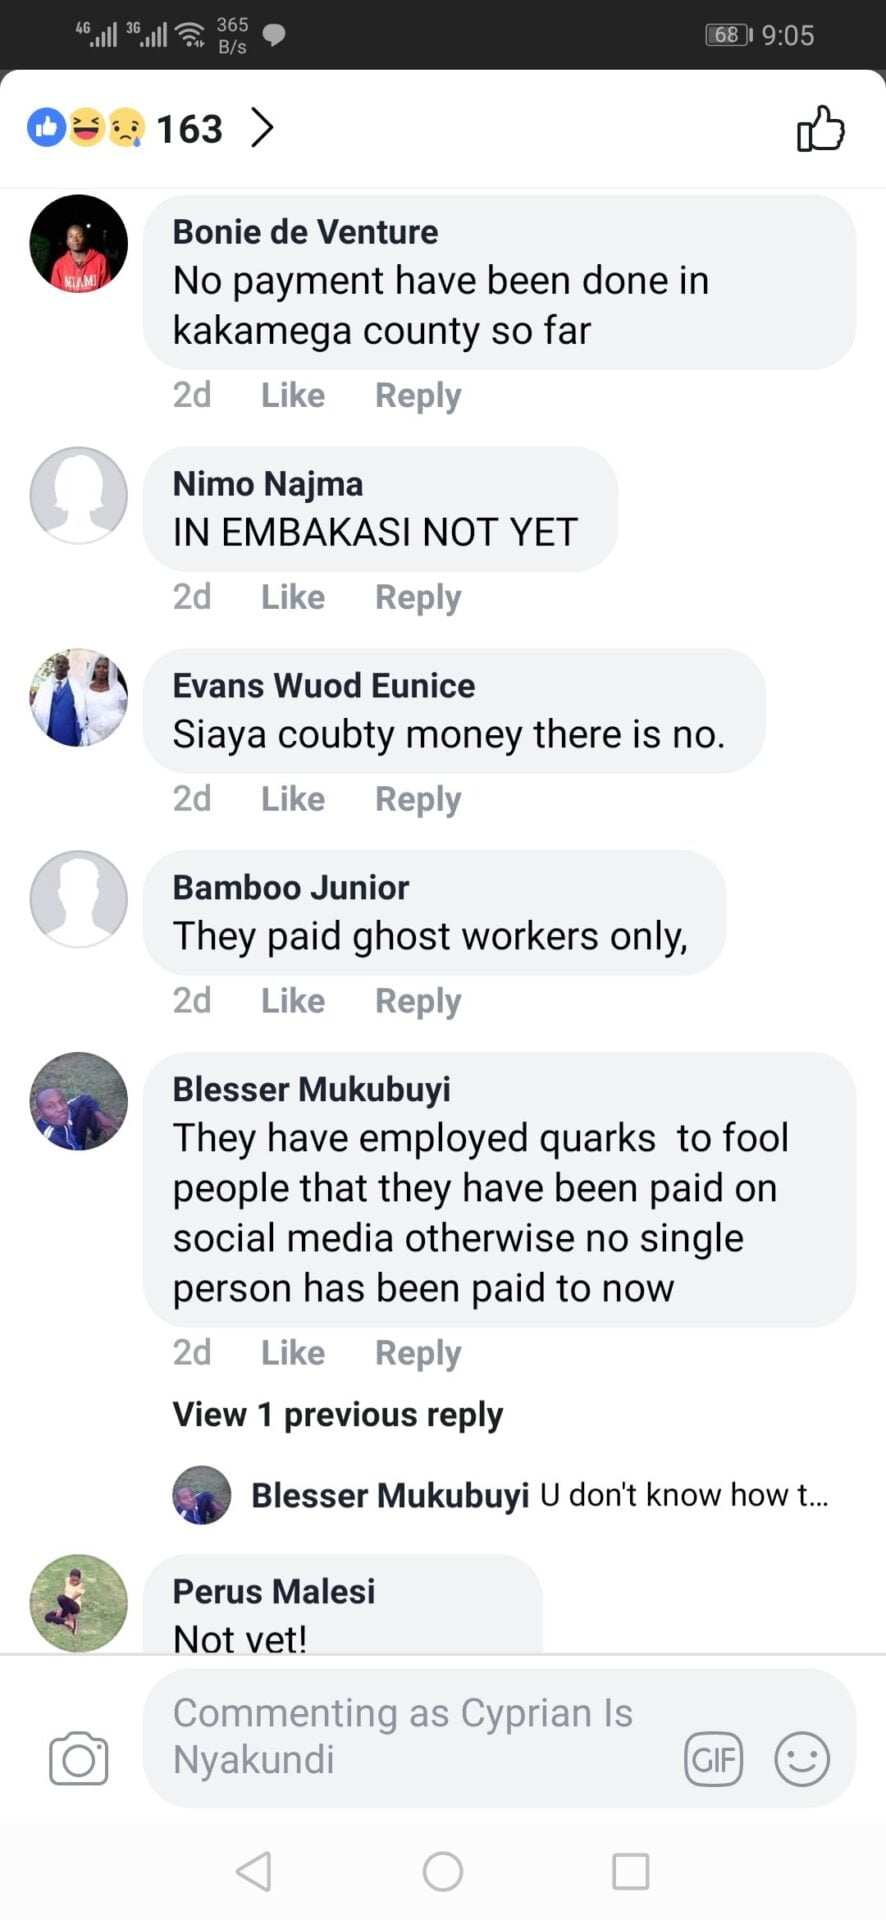Open the GIF picker icon

713,1758
